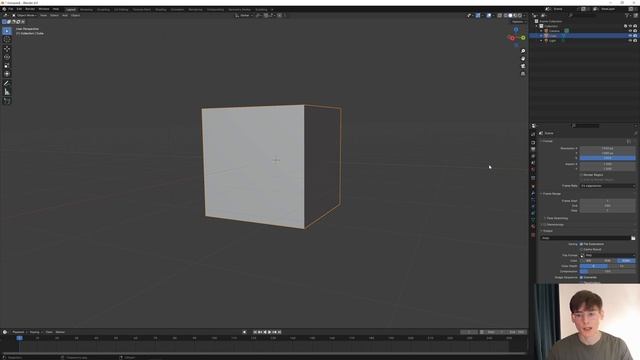Open the viewport View menu
This screenshot has width=640, height=360.
click(43, 16)
